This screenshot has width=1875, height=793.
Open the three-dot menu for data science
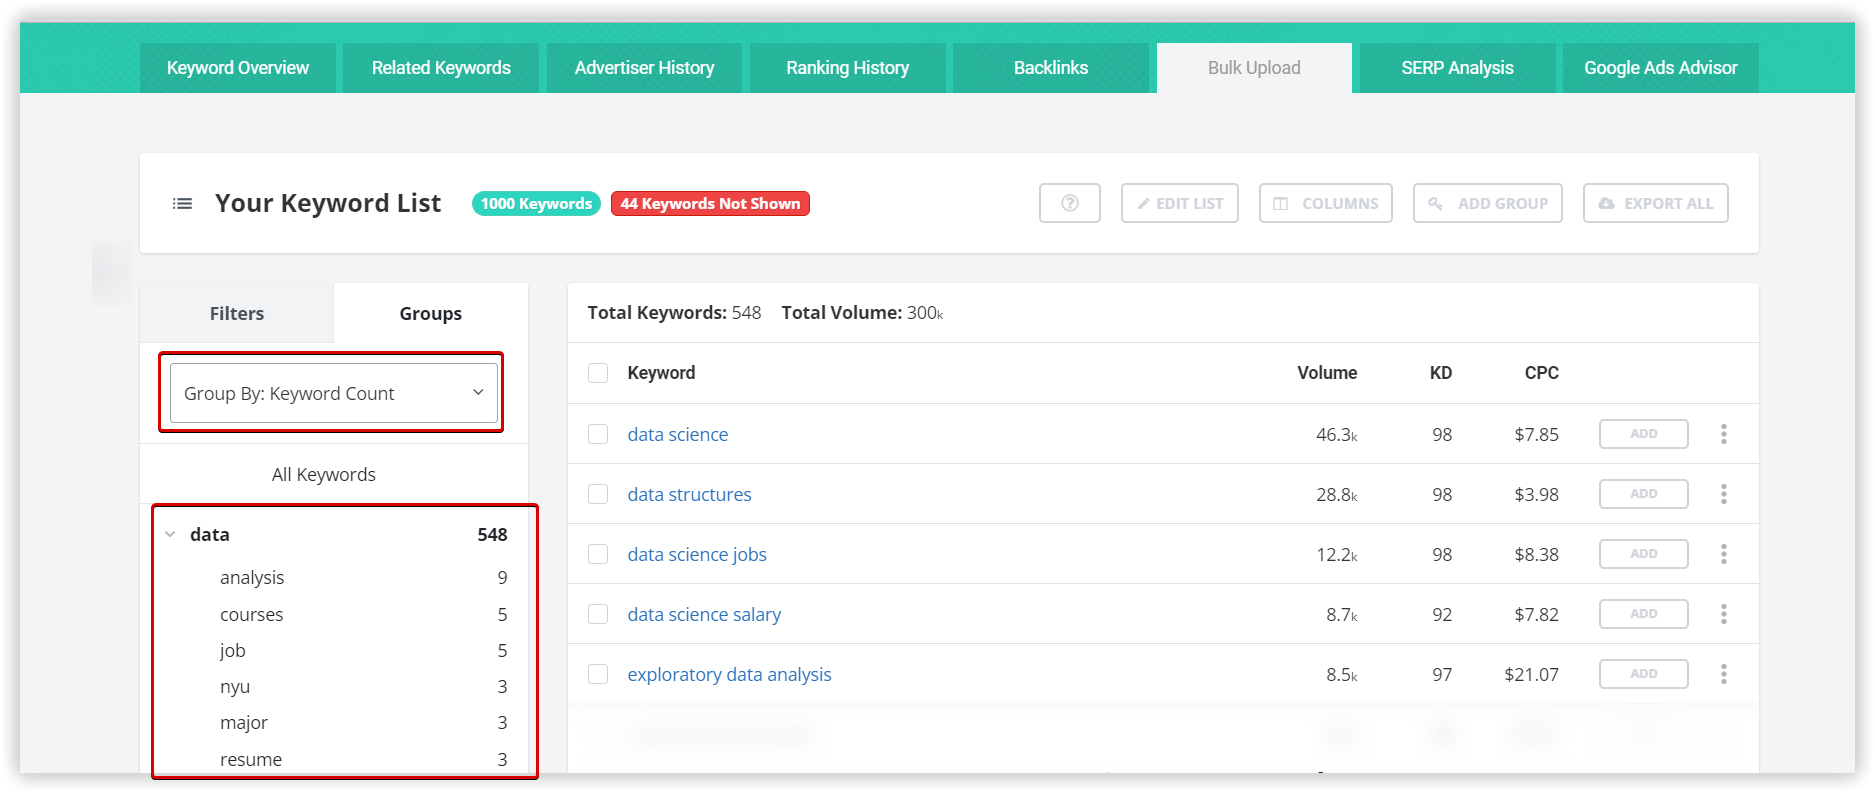click(x=1723, y=434)
